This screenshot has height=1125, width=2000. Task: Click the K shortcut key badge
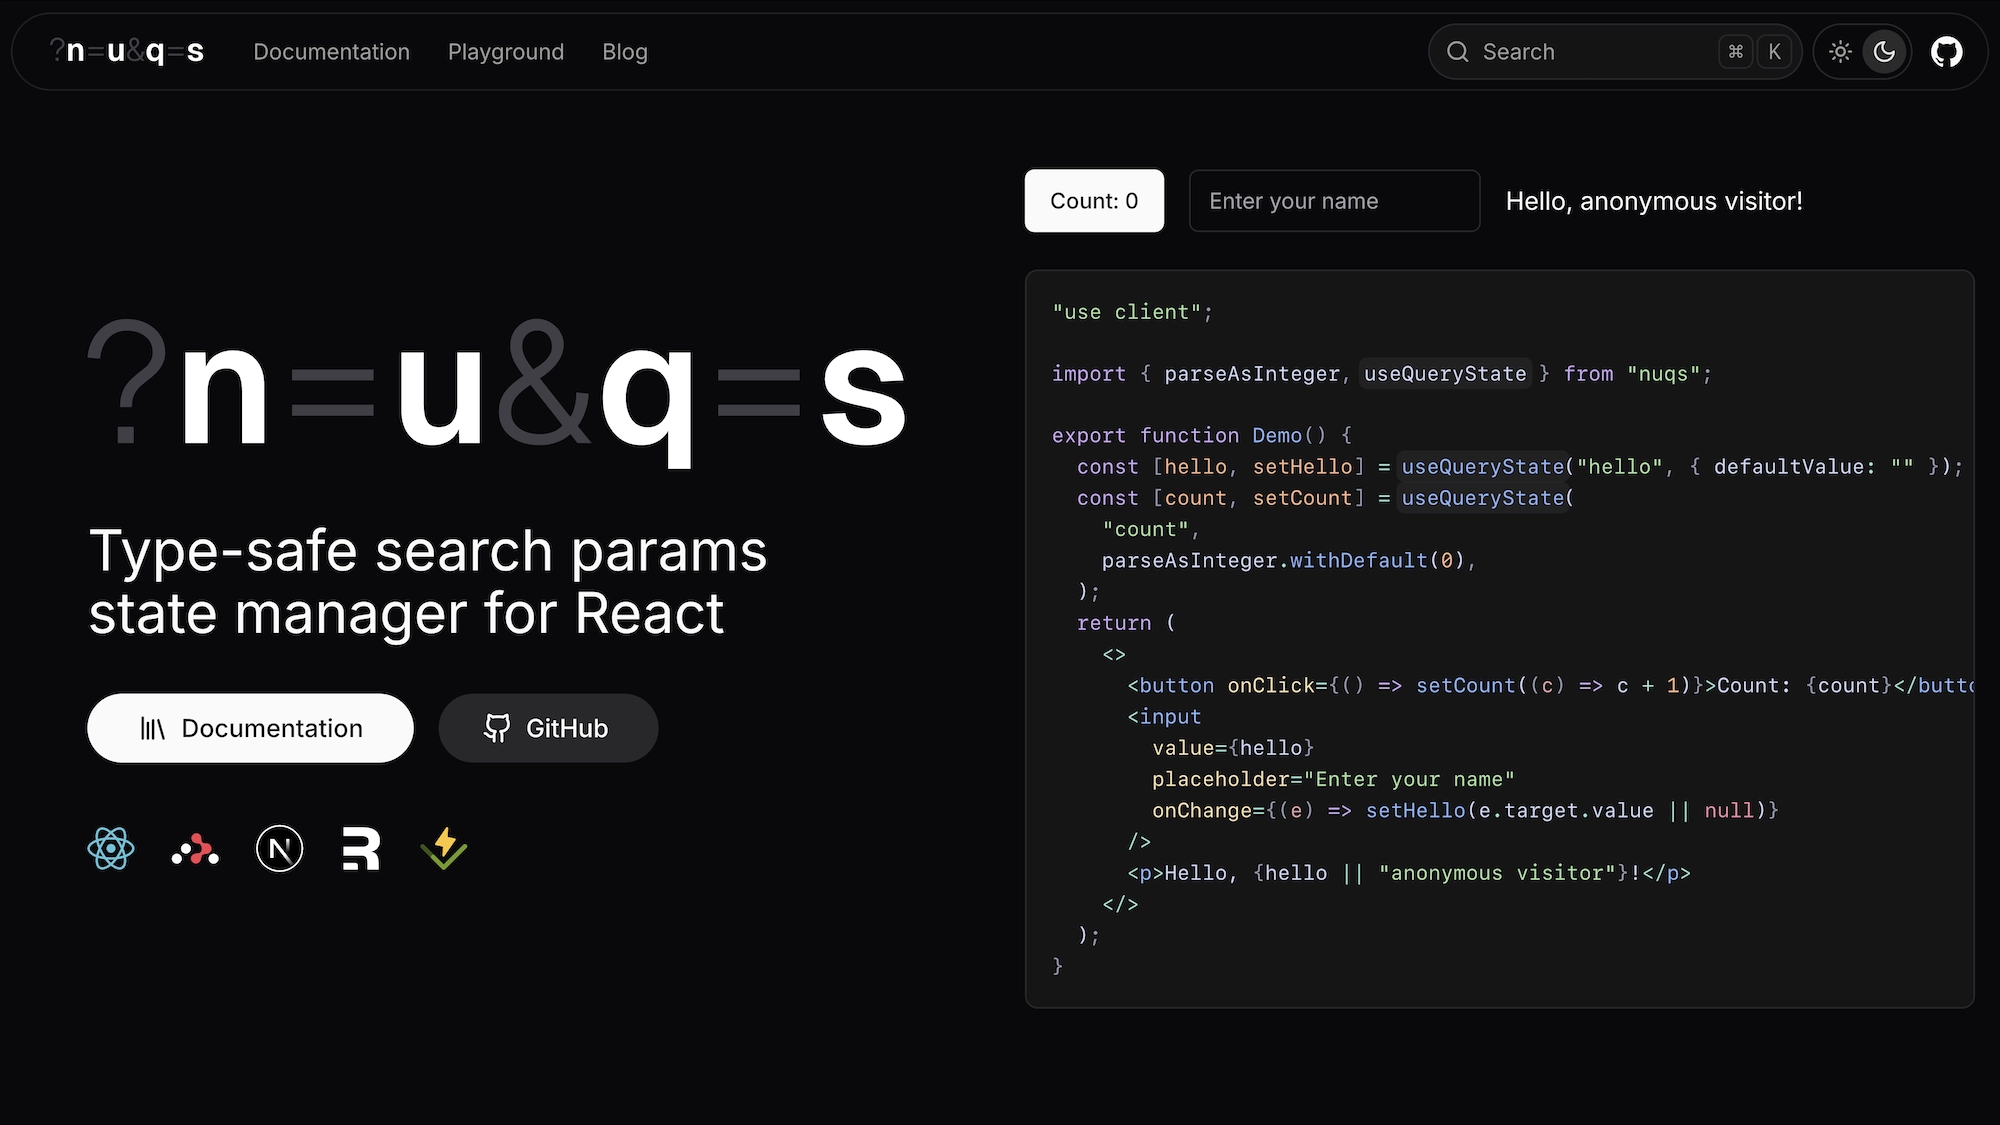pyautogui.click(x=1775, y=52)
